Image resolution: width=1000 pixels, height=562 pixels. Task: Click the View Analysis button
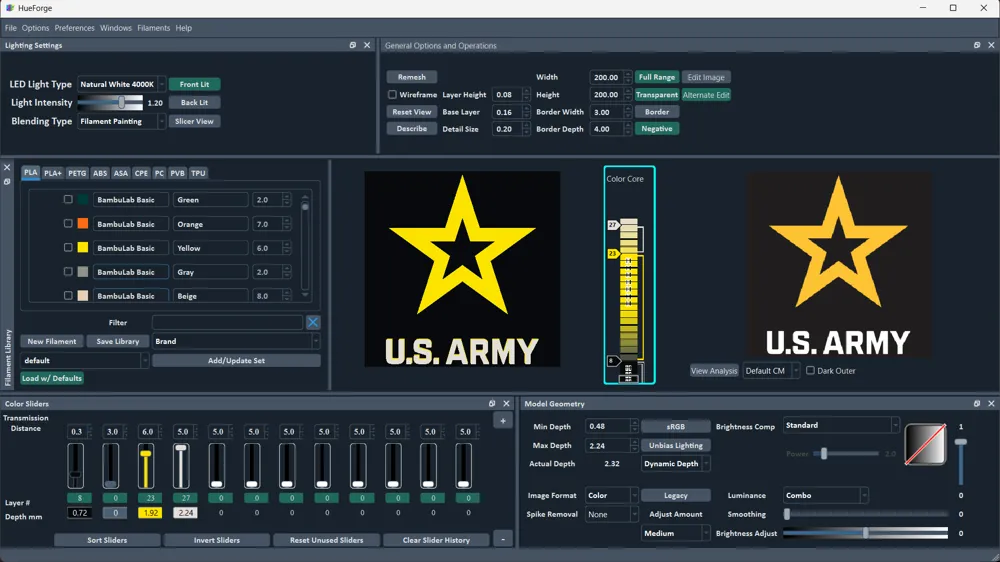714,371
